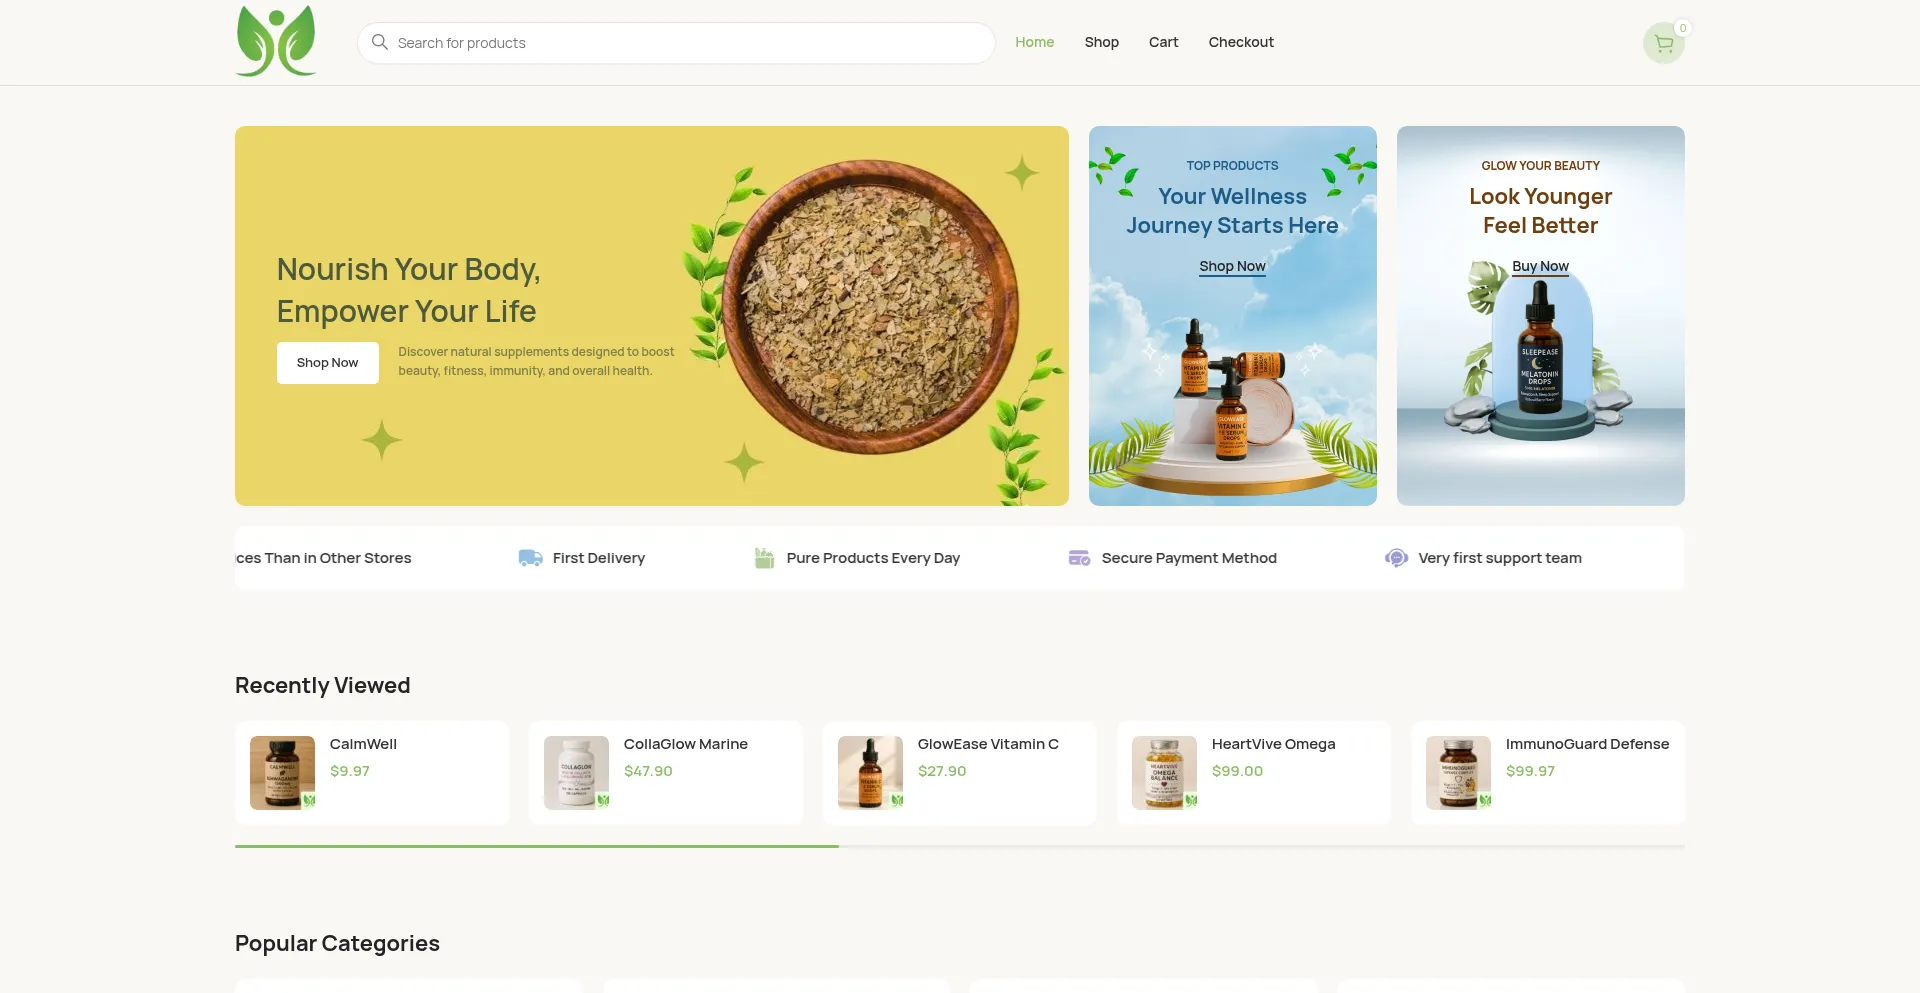Viewport: 1920px width, 993px height.
Task: Open the CollaGlow Marine product image
Action: (576, 773)
